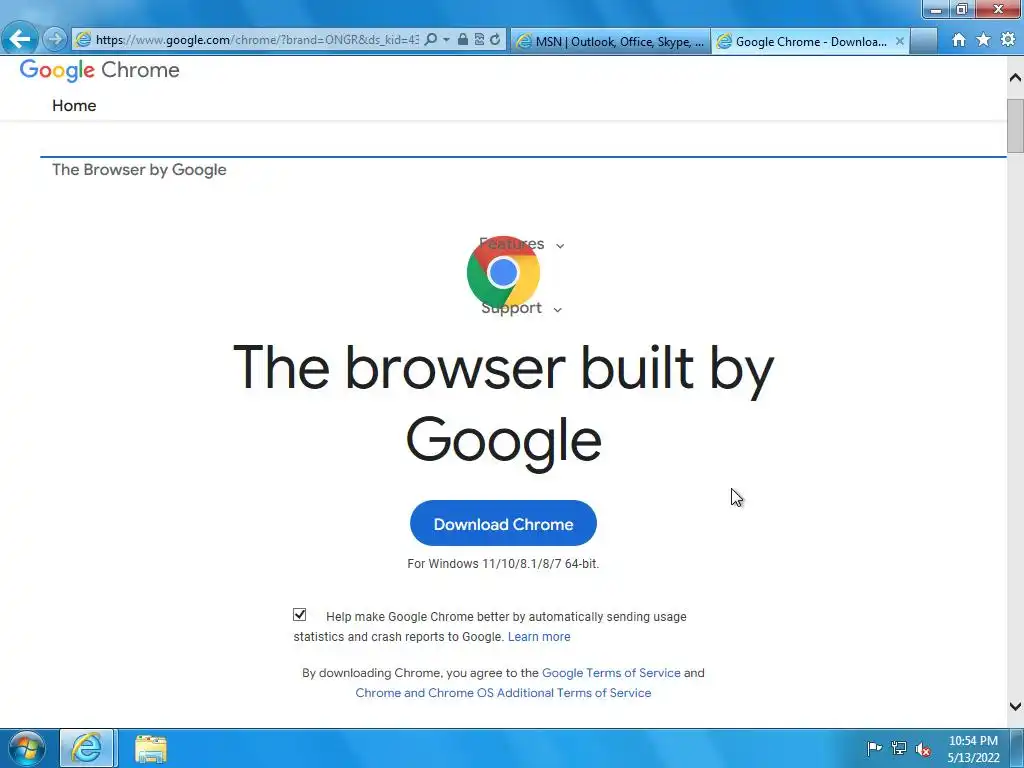The image size is (1024, 768).
Task: Open Windows Explorer folder taskbar icon
Action: coord(151,748)
